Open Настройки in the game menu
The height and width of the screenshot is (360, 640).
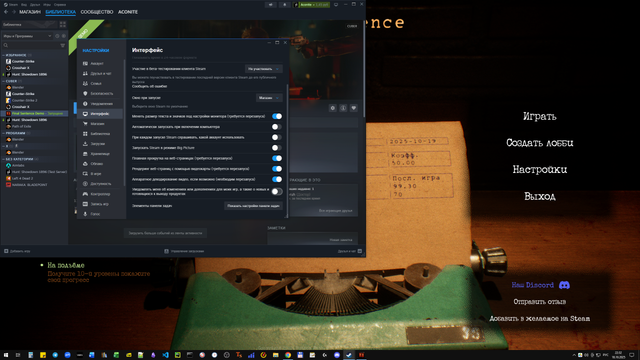point(540,169)
